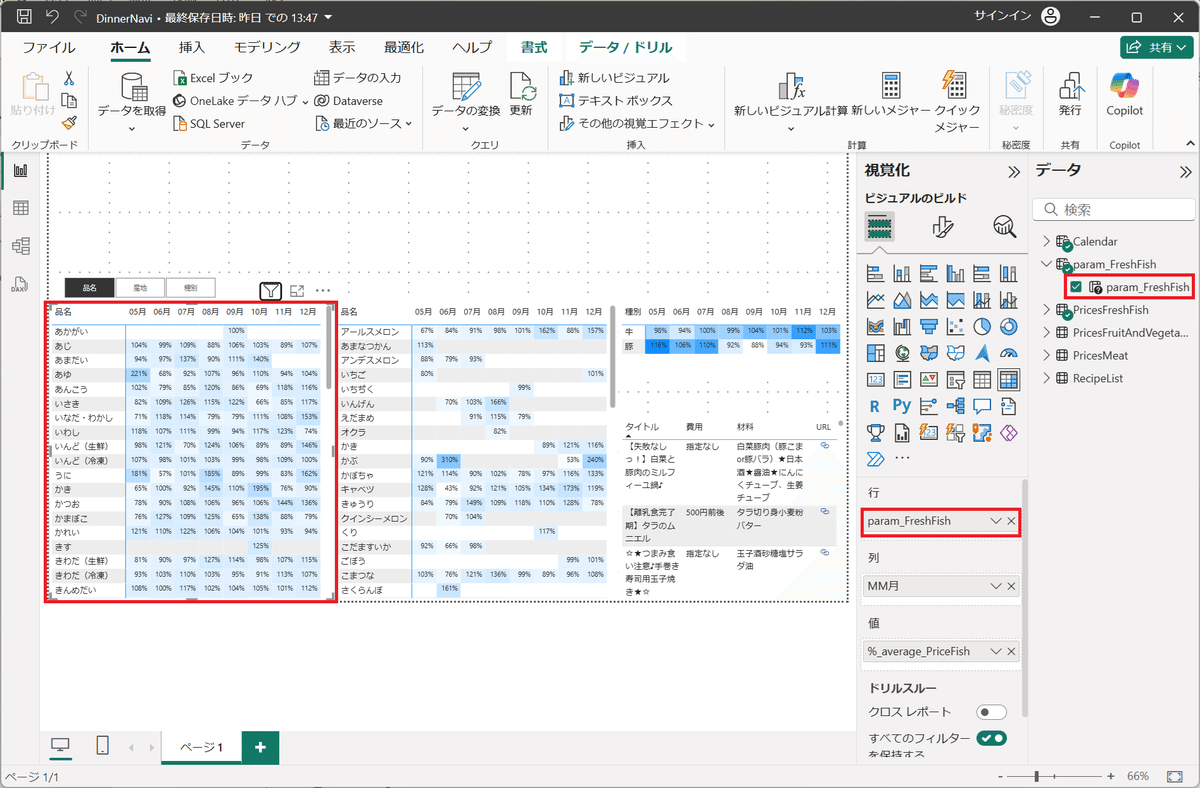Switch to Report view in left sidebar

[20, 171]
